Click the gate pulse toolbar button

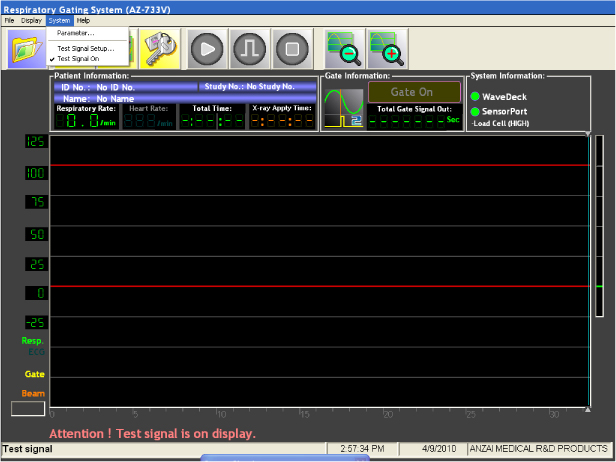point(249,47)
